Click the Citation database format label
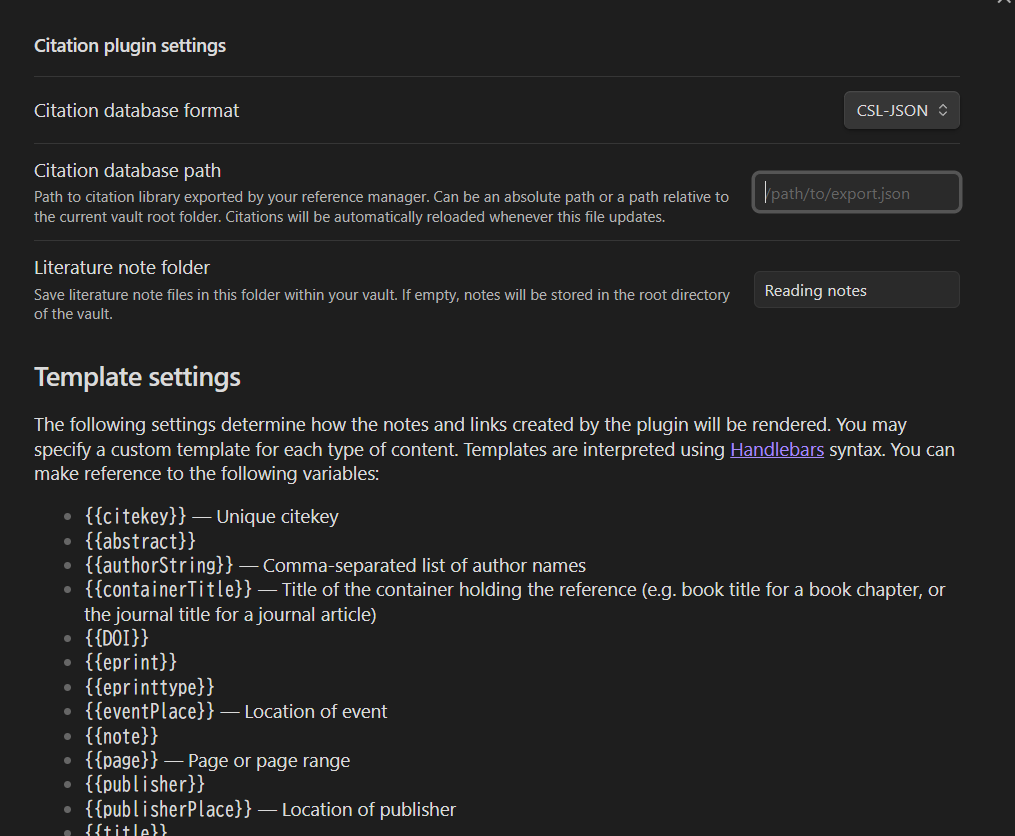Viewport: 1015px width, 836px height. (136, 111)
